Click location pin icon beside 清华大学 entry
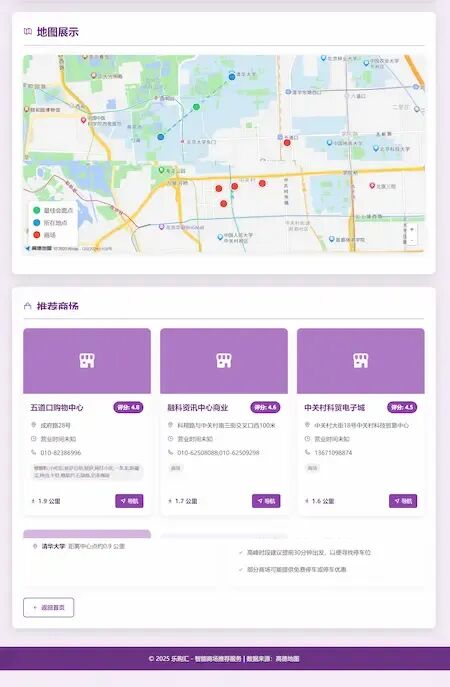 click(x=35, y=546)
